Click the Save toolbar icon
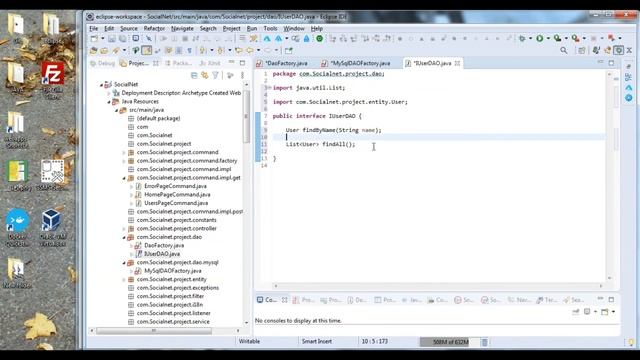Screen dimensions: 640x360 click(x=111, y=39)
